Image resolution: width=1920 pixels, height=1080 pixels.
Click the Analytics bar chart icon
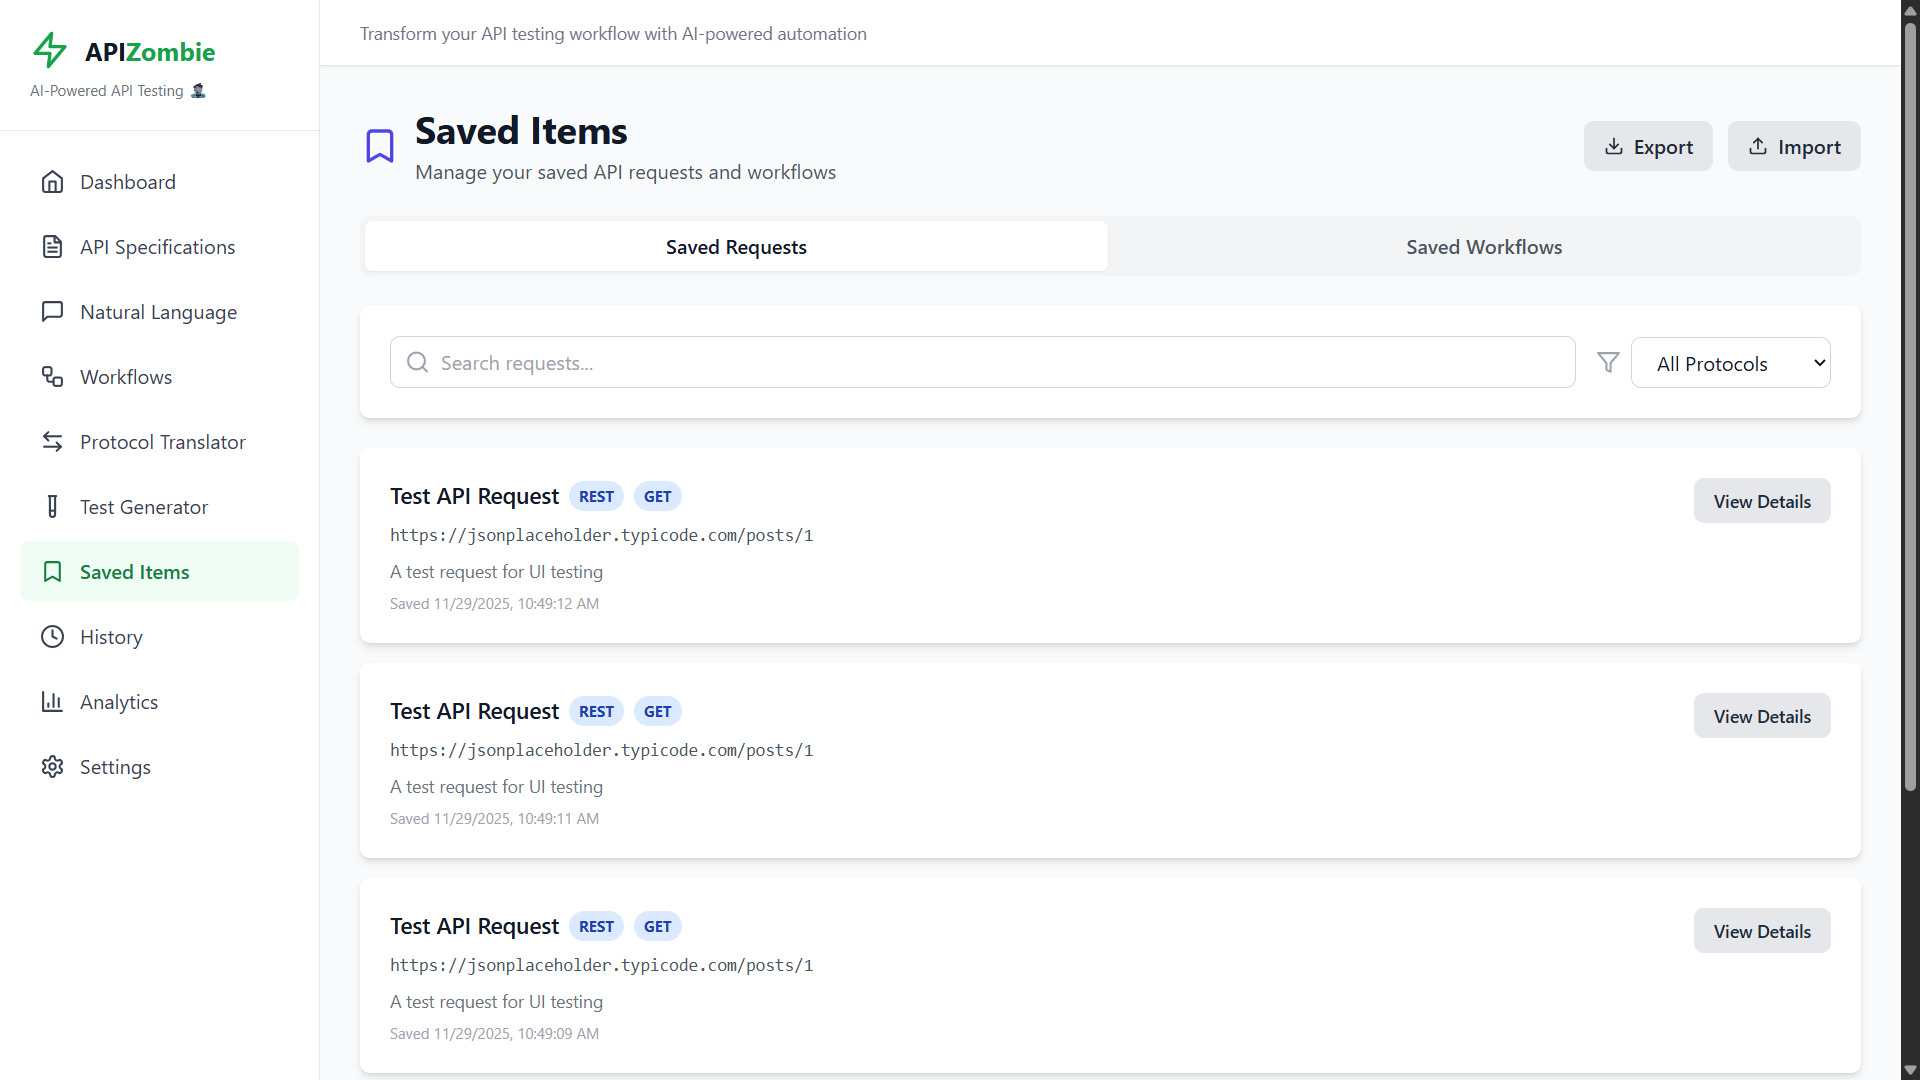52,702
